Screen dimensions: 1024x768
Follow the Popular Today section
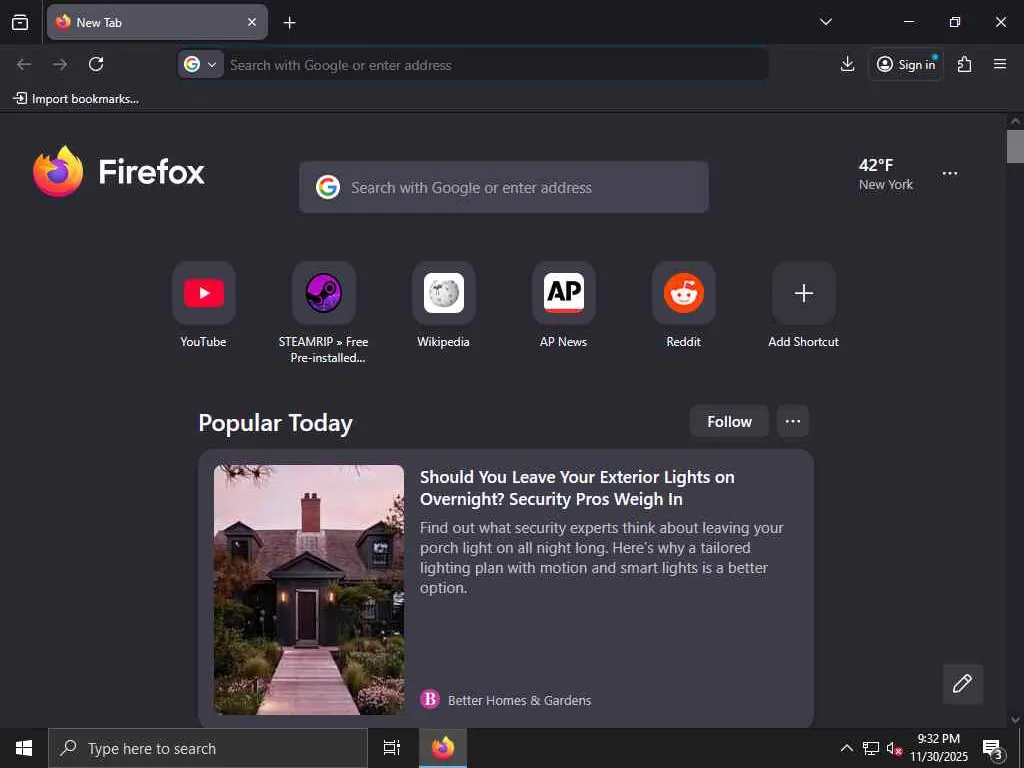tap(729, 421)
